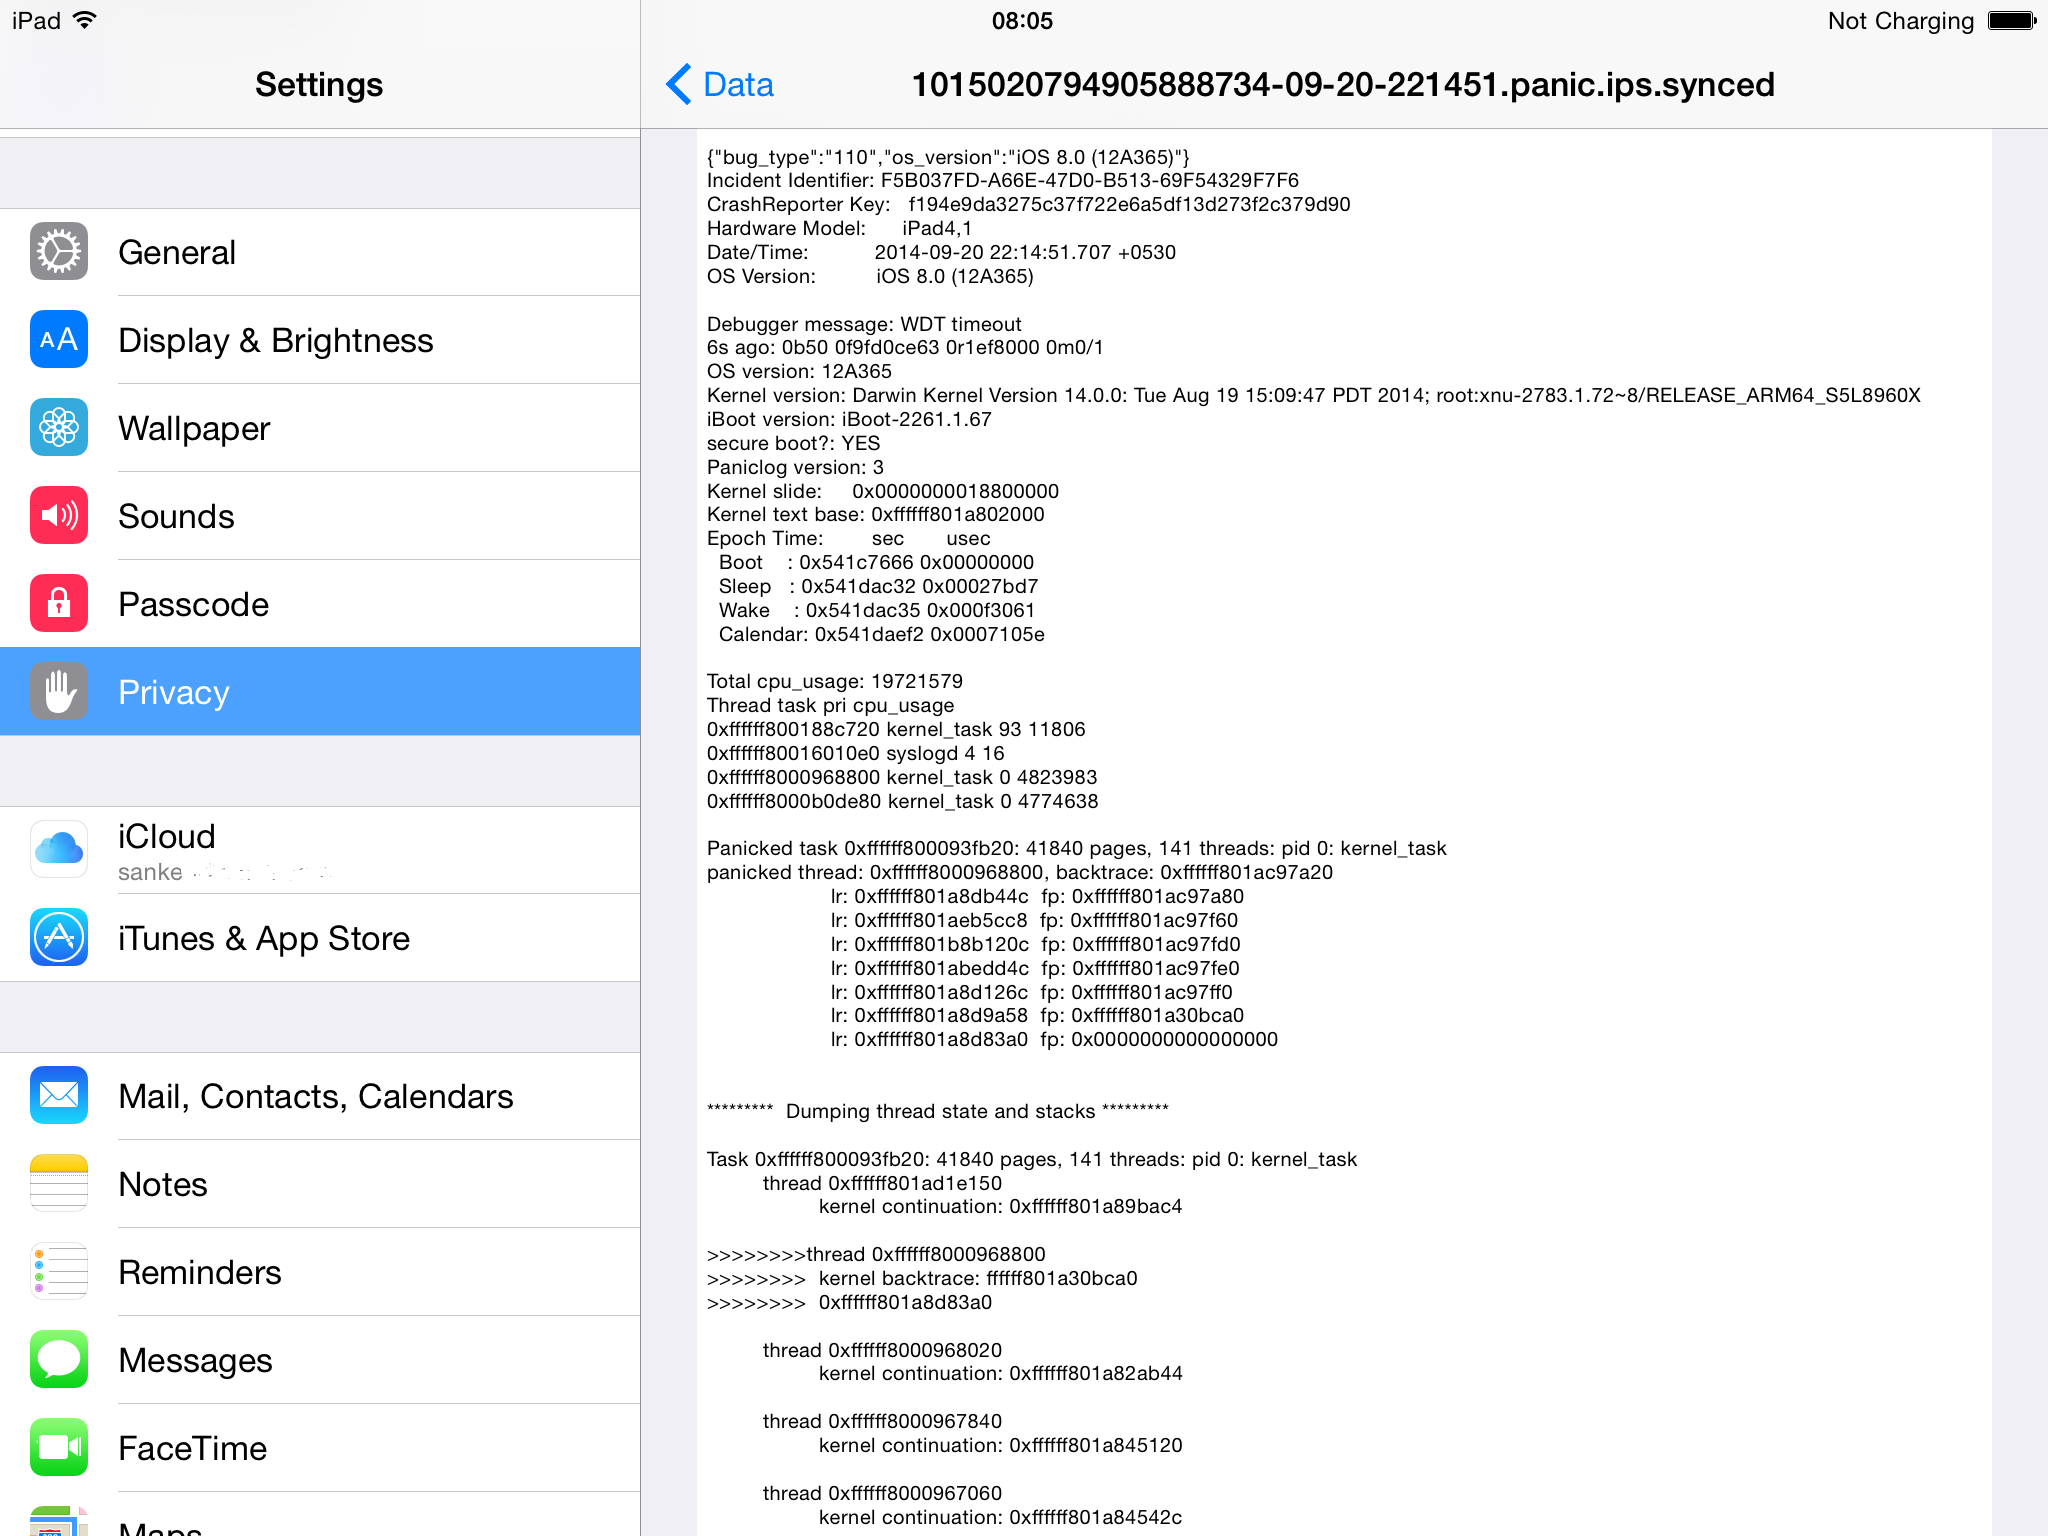Tap the Wi-Fi status icon
Image resolution: width=2048 pixels, height=1536 pixels.
(x=86, y=21)
